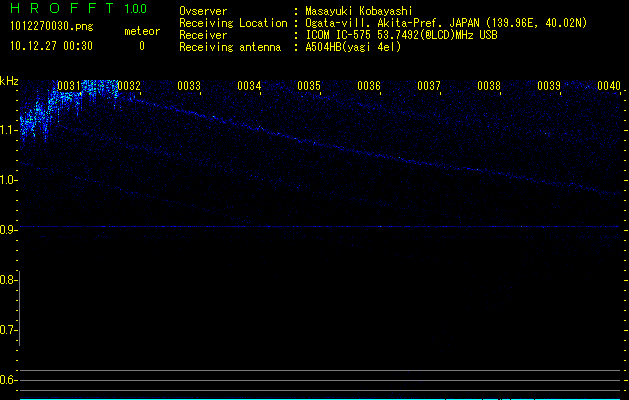The image size is (629, 400).
Task: Click the 1.1 kHz axis label
Action: 8,130
